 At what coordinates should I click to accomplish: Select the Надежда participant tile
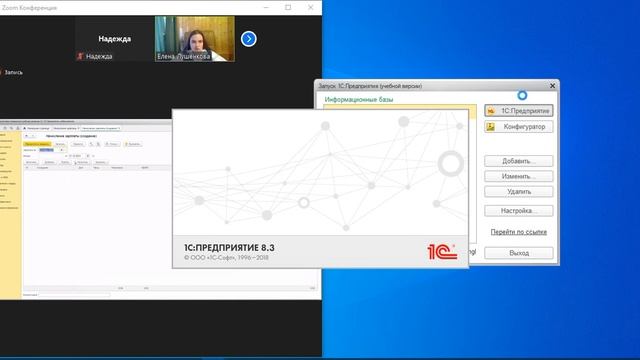pos(114,39)
